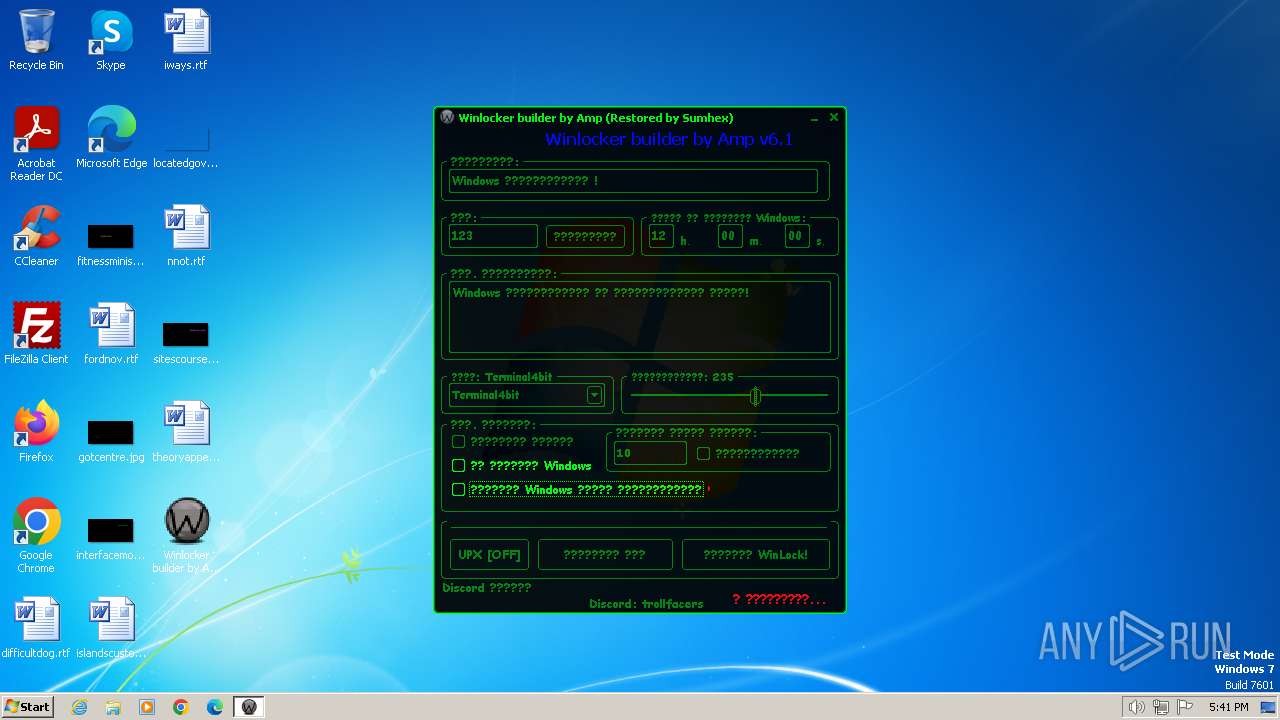The image size is (1280, 720).
Task: Open the volume tray icon
Action: [x=1136, y=707]
